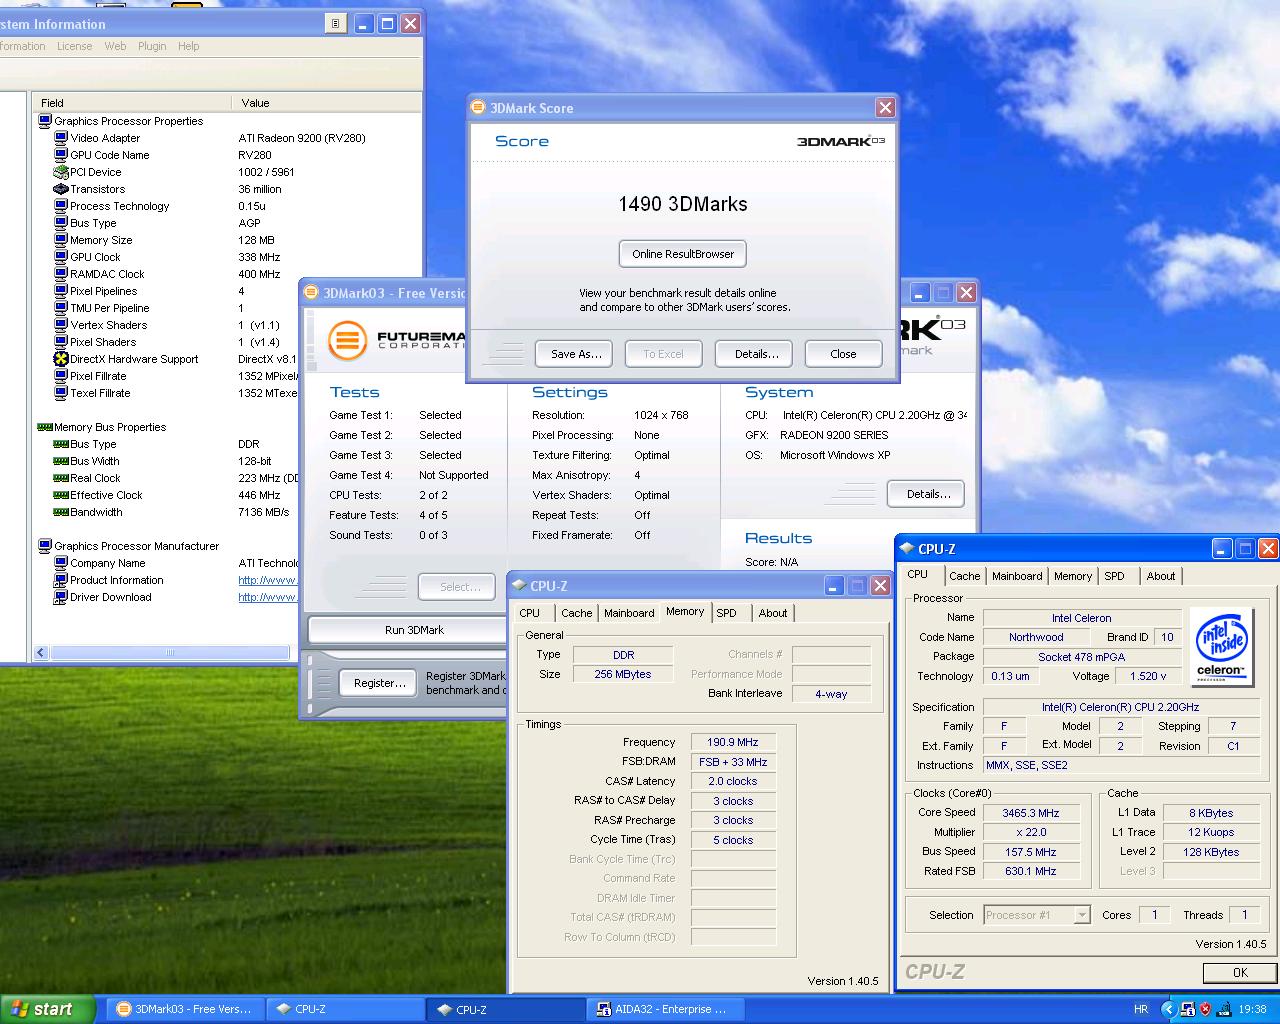The image size is (1280, 1024).
Task: Switch to Mainboard tab in CPU-Z CPU window
Action: tap(1017, 576)
